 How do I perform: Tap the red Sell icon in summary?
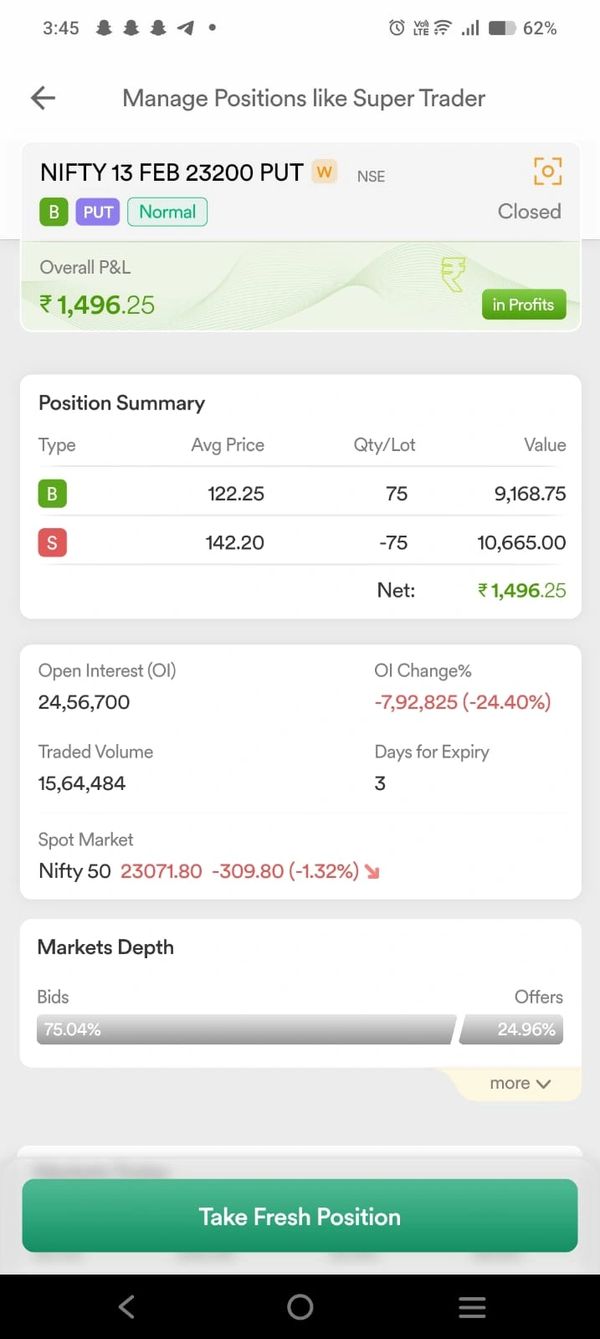pyautogui.click(x=52, y=543)
